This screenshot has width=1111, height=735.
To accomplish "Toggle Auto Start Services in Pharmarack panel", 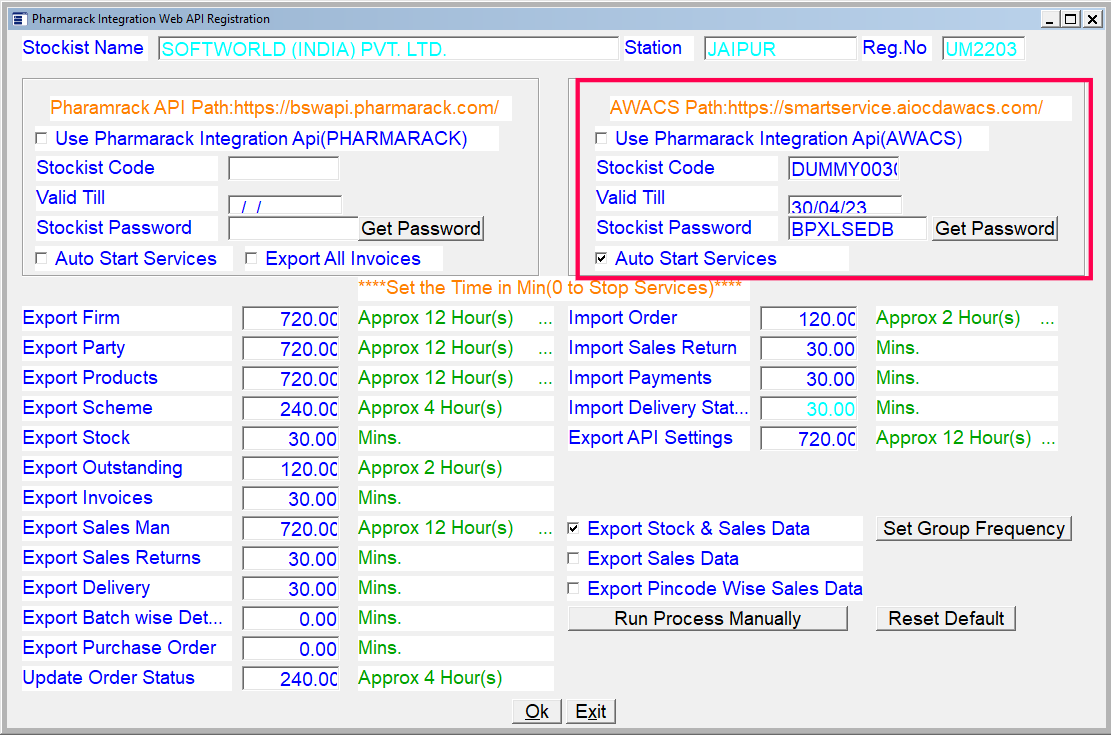I will coord(42,259).
